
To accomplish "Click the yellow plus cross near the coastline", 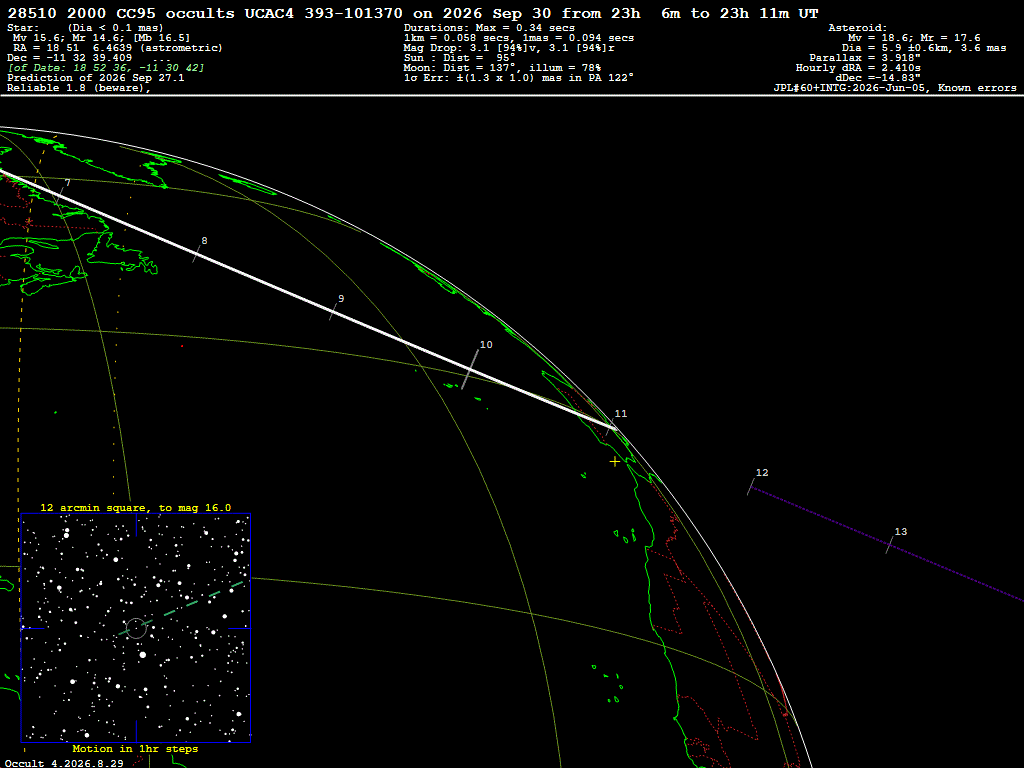I will (615, 462).
